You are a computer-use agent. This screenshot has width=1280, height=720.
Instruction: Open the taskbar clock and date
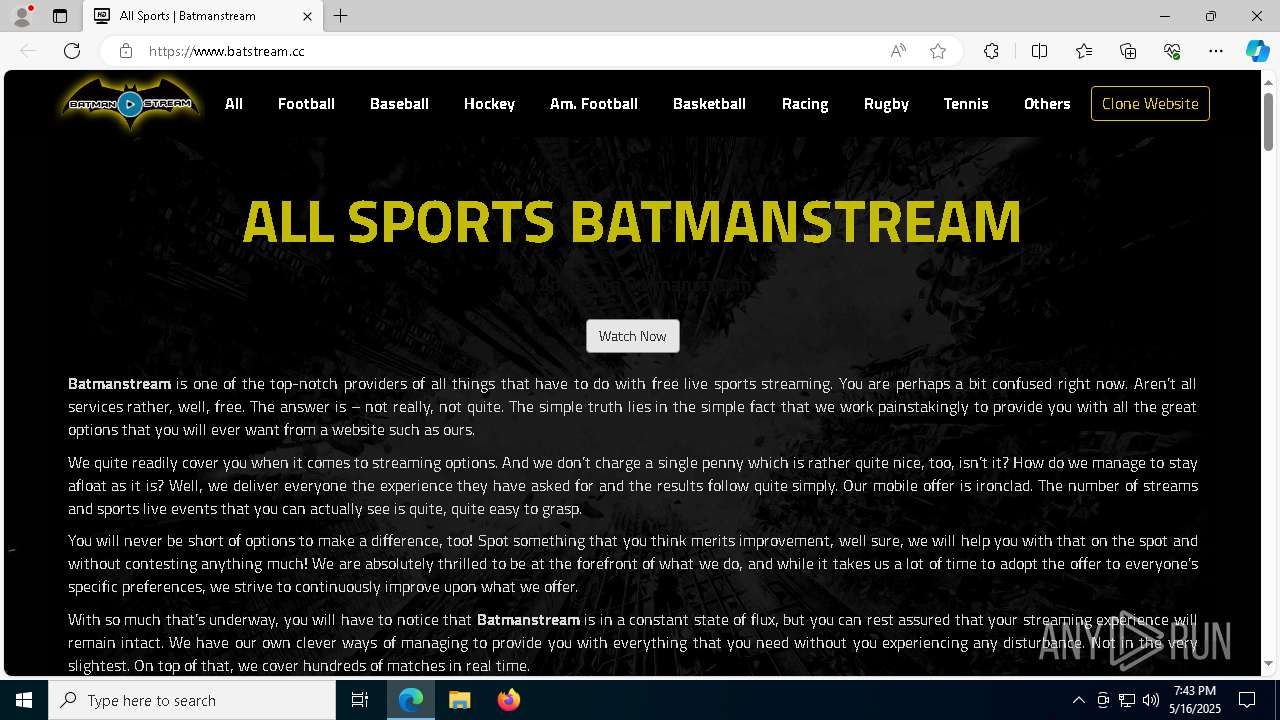[x=1195, y=700]
